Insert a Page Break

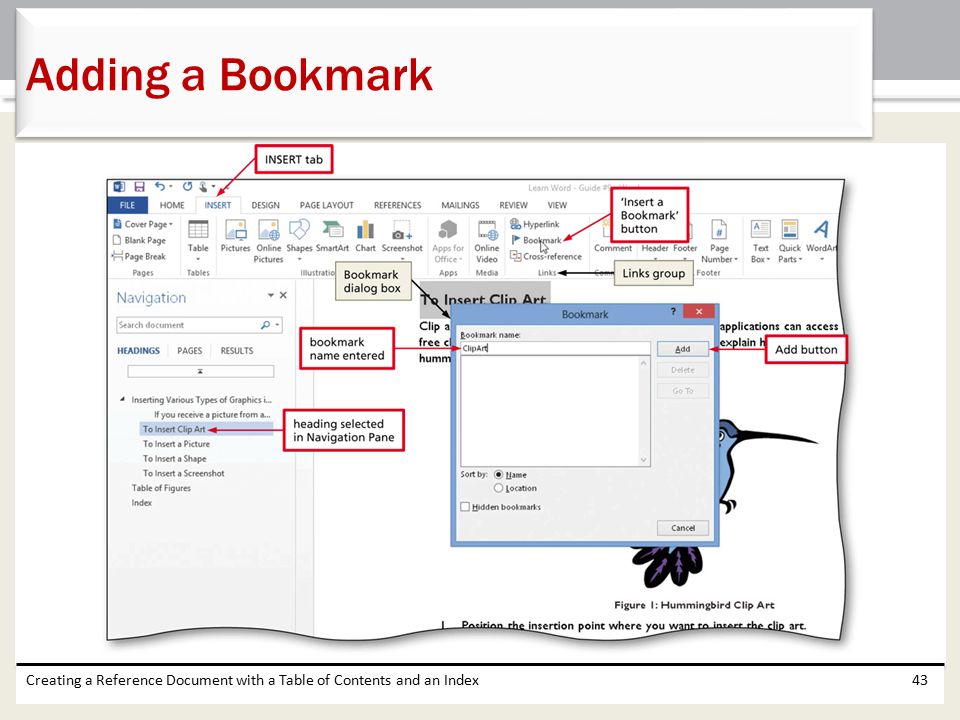pyautogui.click(x=139, y=256)
